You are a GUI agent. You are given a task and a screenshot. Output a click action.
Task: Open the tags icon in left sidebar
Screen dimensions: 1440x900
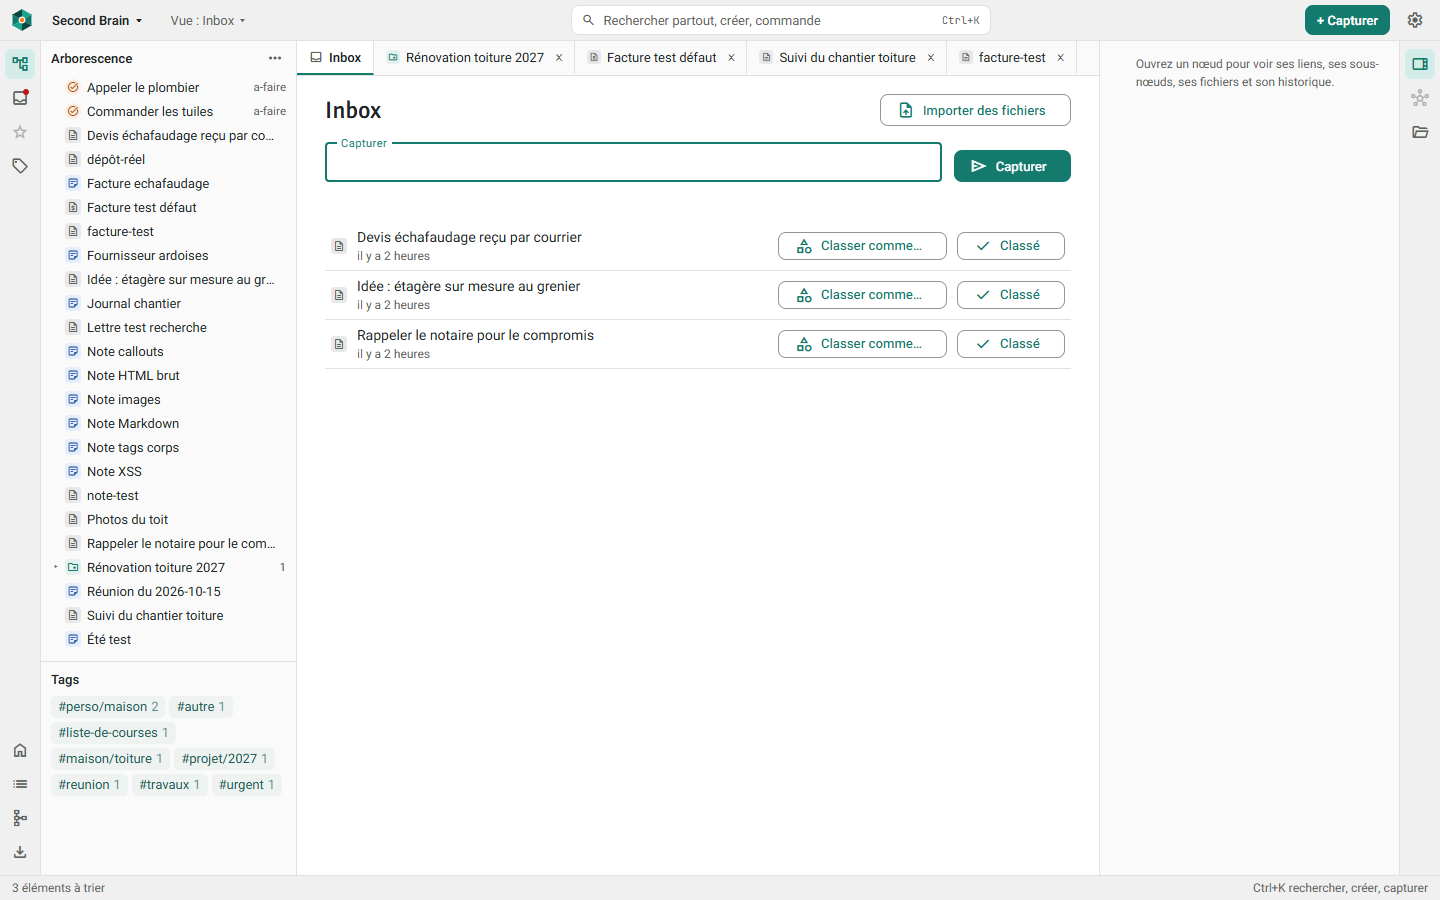click(20, 166)
